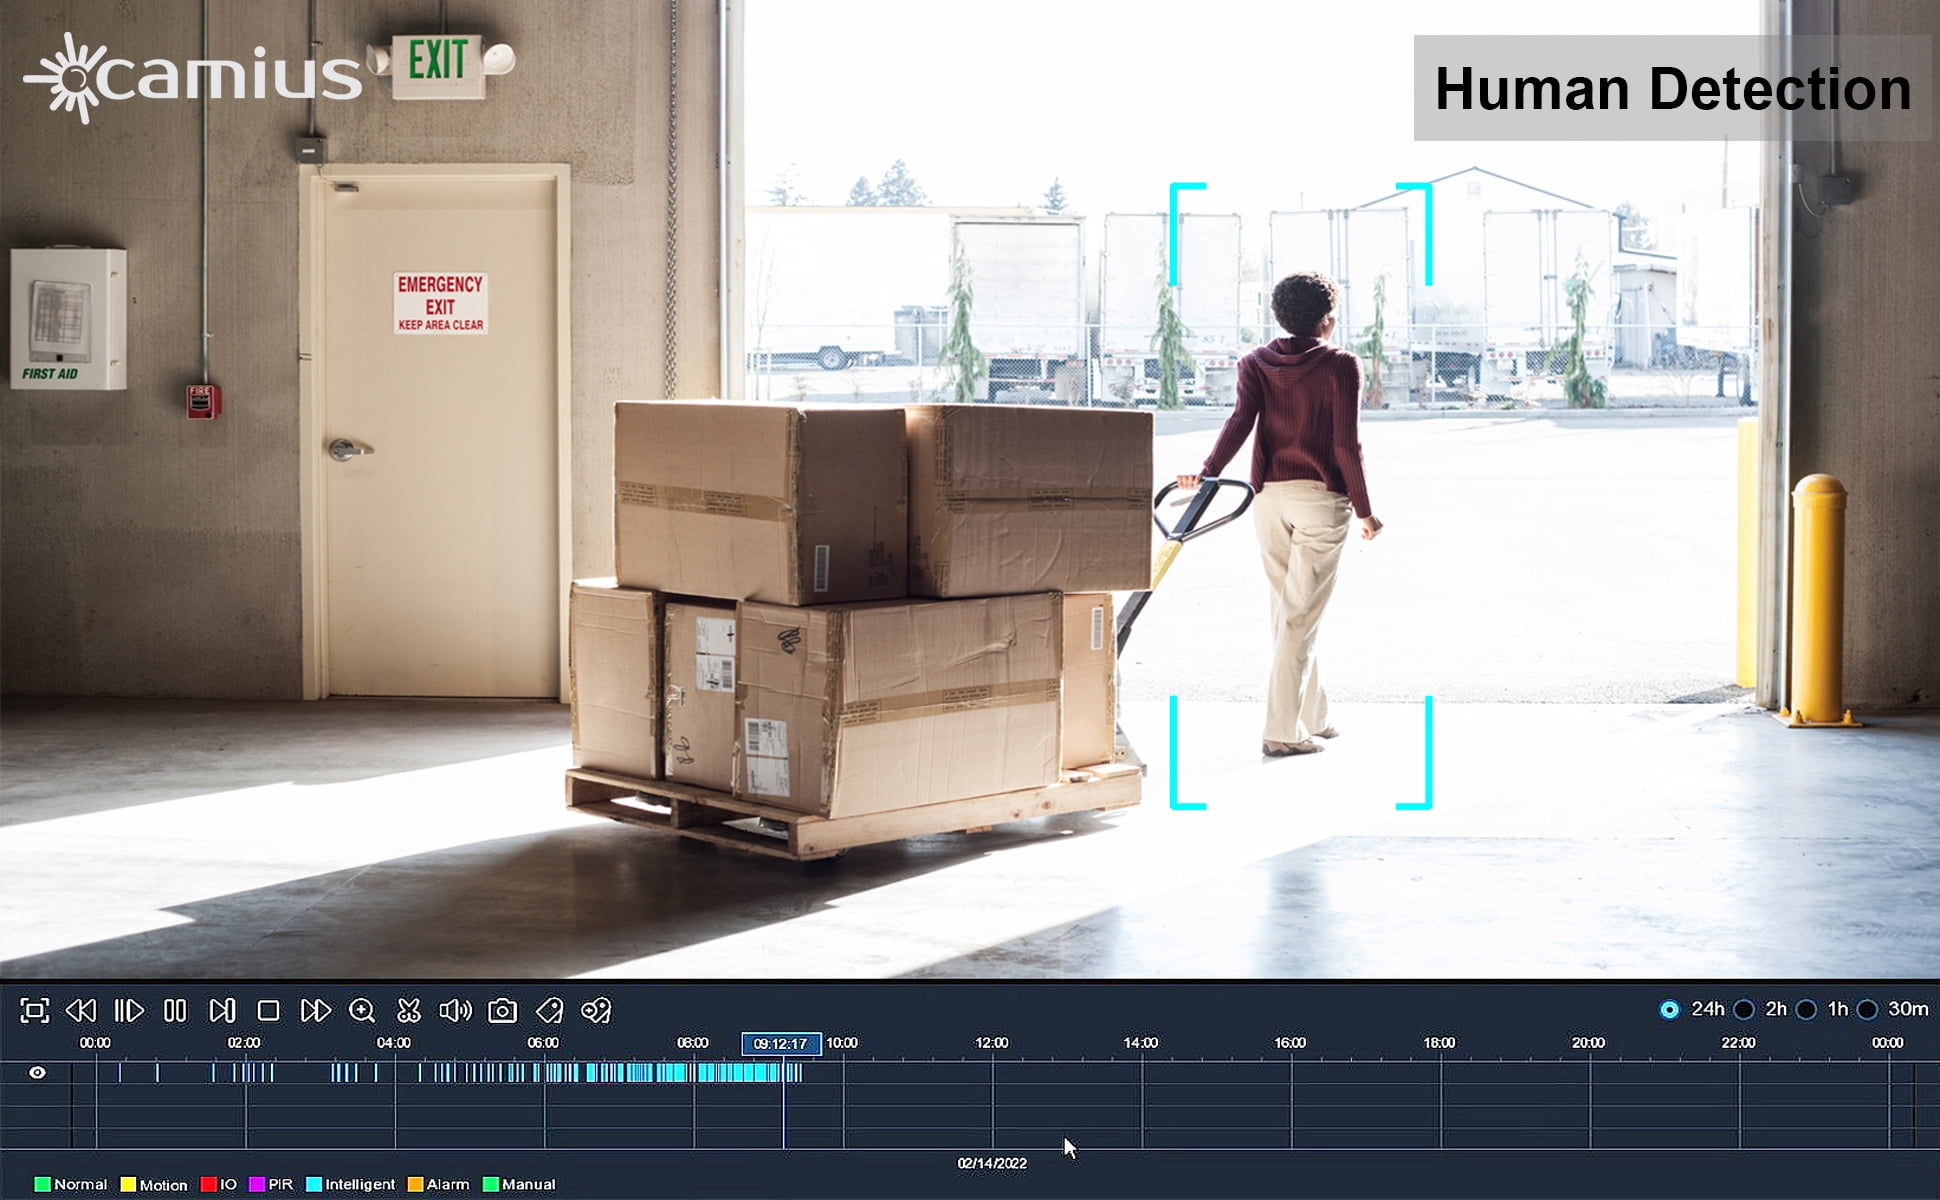This screenshot has width=1940, height=1200.
Task: Select the 2h timeline range
Action: point(1744,1010)
